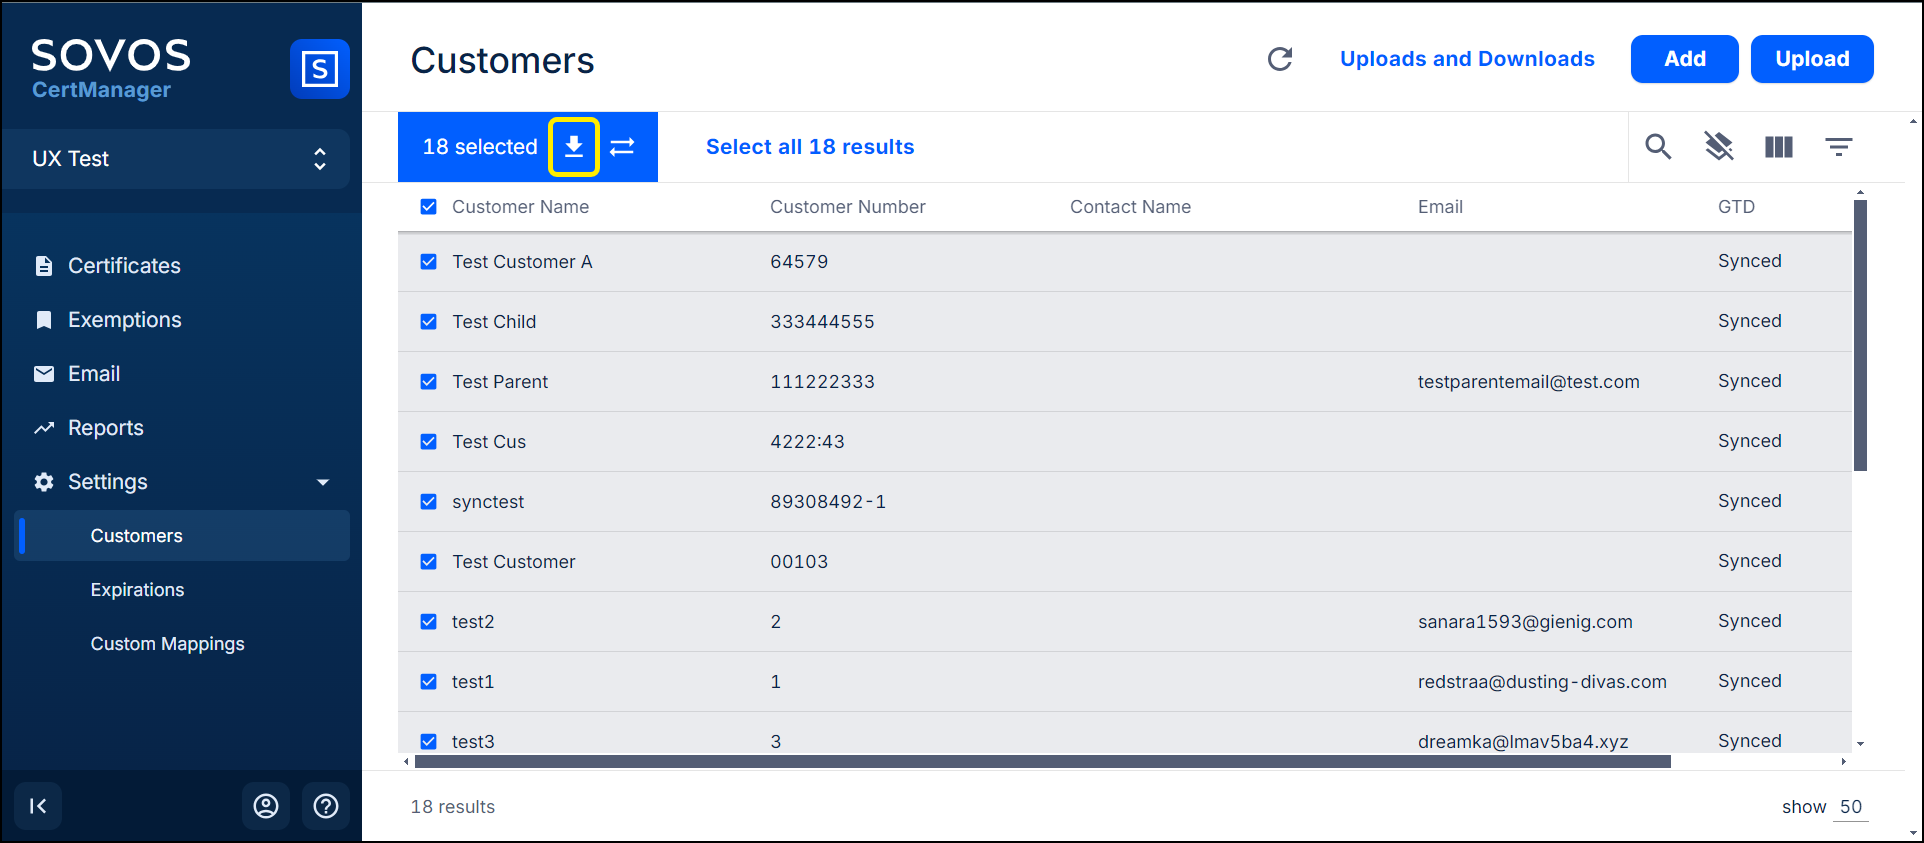Viewport: 1924px width, 843px height.
Task: Click the clear selection layers icon
Action: [1718, 147]
